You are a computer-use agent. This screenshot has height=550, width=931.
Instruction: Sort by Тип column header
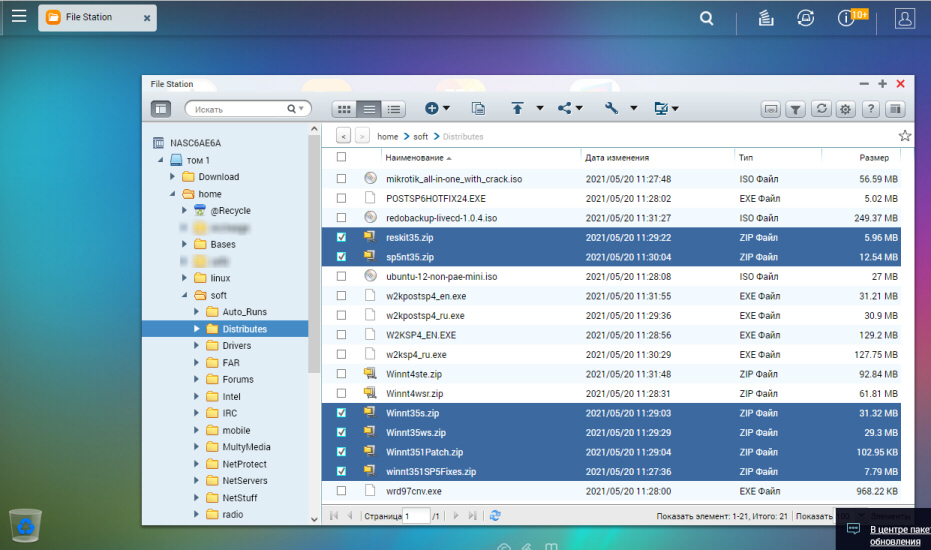point(746,157)
